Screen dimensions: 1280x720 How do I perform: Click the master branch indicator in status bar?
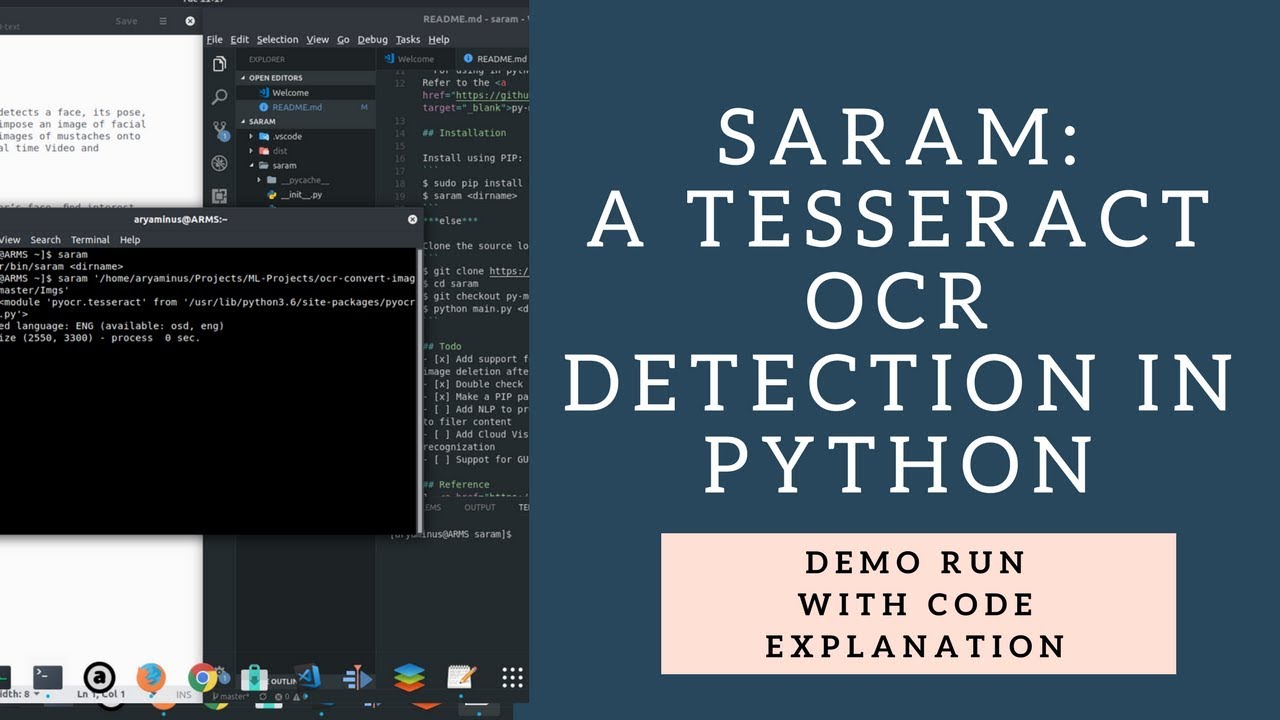pyautogui.click(x=231, y=696)
